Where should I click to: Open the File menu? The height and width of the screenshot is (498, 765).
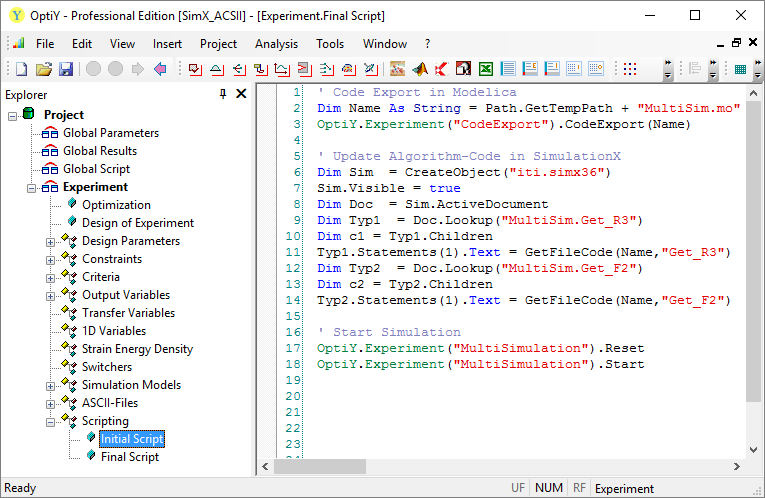tap(45, 44)
